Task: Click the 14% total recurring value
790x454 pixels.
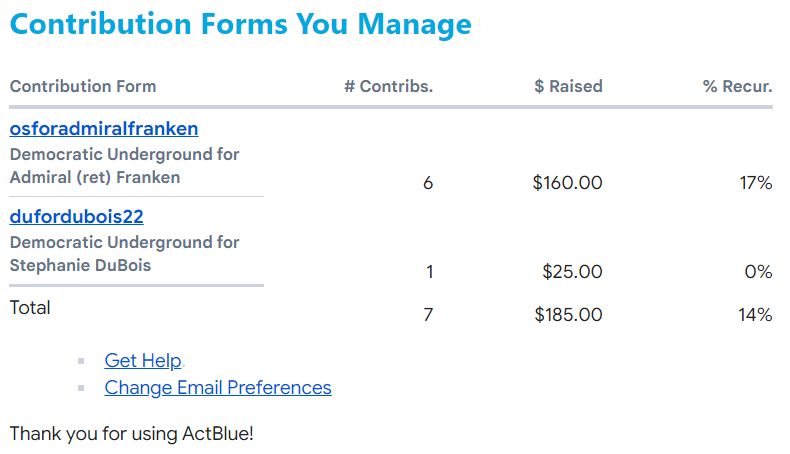Action: coord(756,315)
